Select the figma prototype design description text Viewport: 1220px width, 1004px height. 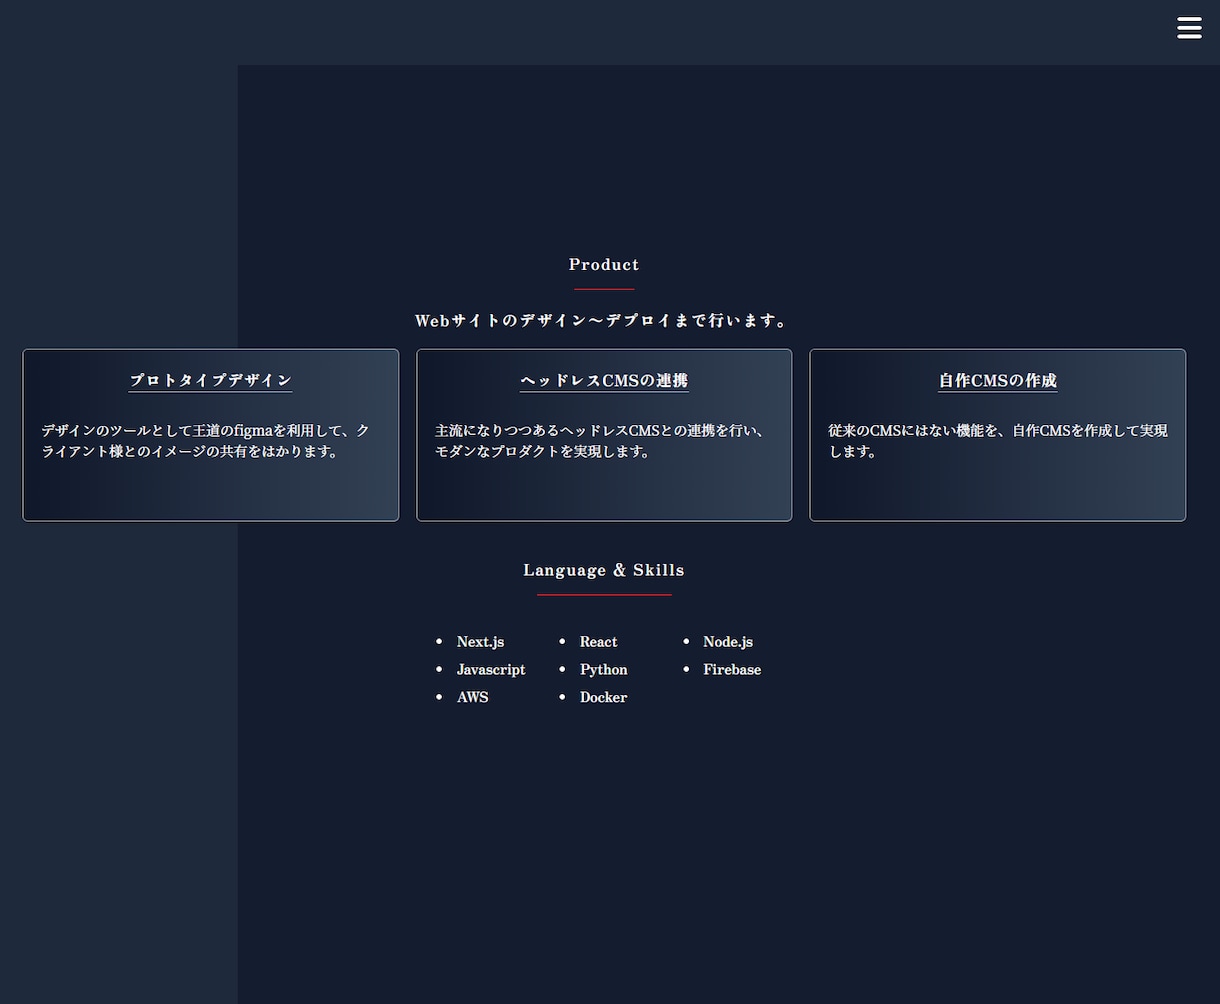[x=206, y=441]
